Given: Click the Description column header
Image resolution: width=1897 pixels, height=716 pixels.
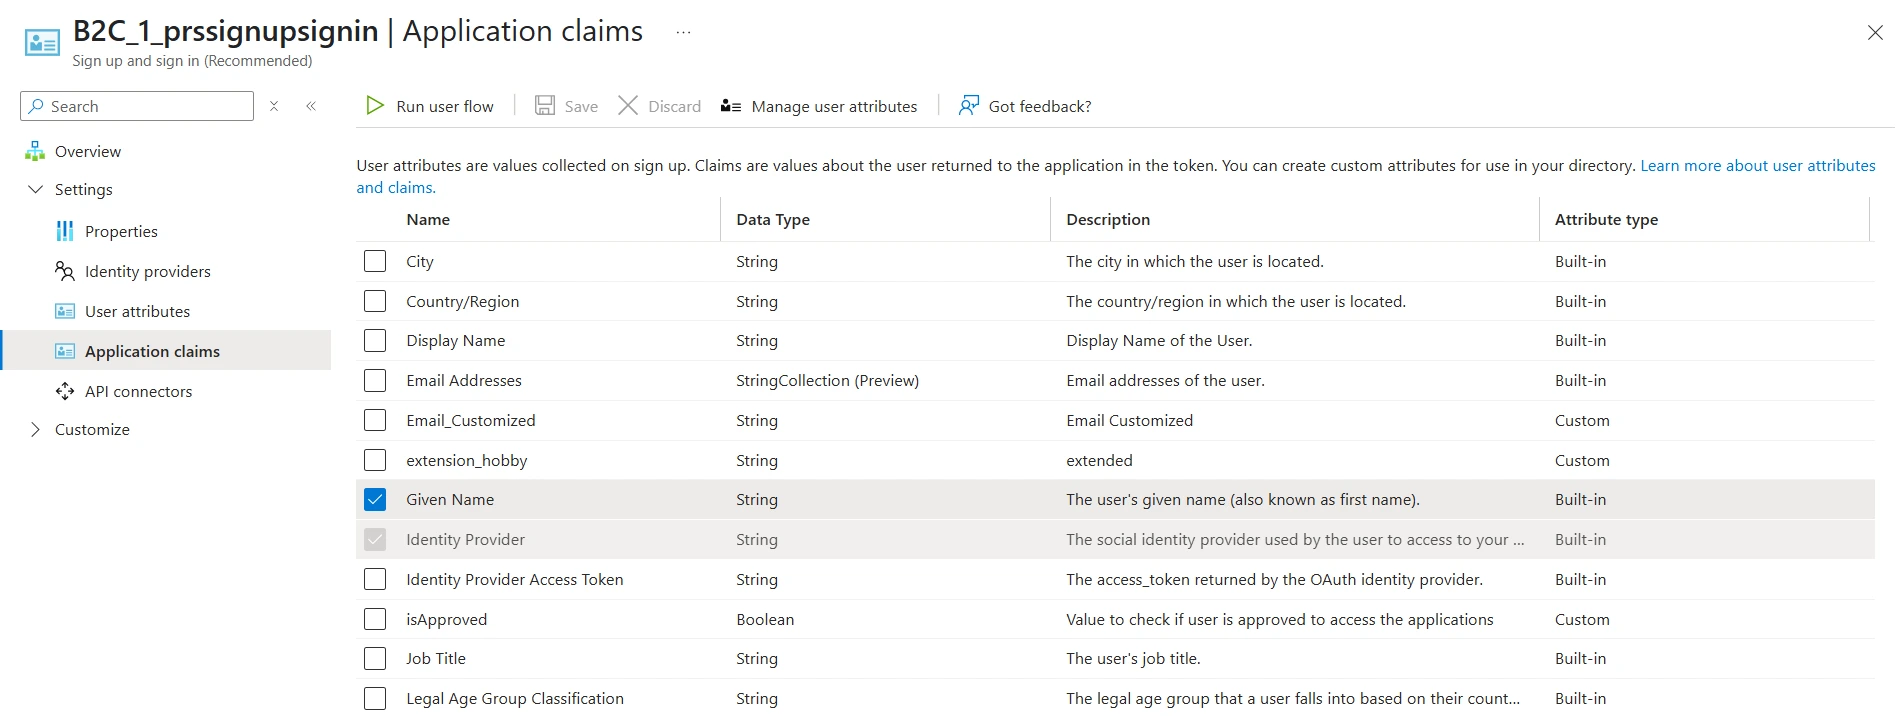Looking at the screenshot, I should 1108,219.
